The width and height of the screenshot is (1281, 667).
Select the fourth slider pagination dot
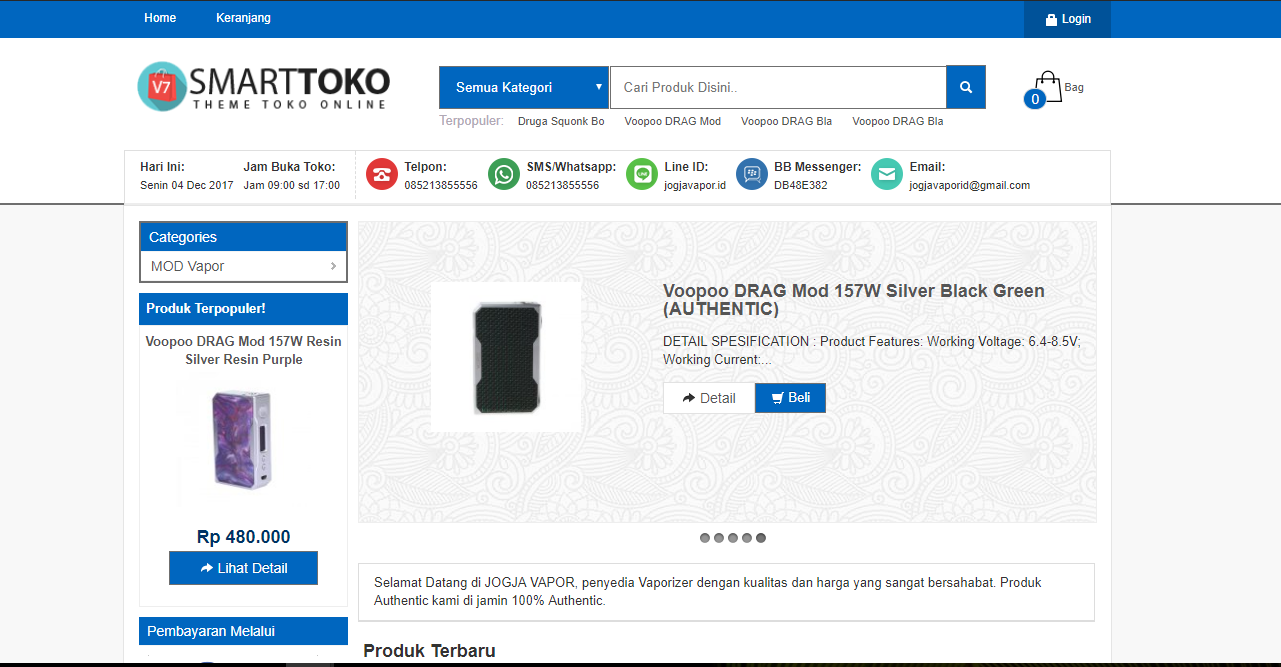click(747, 538)
